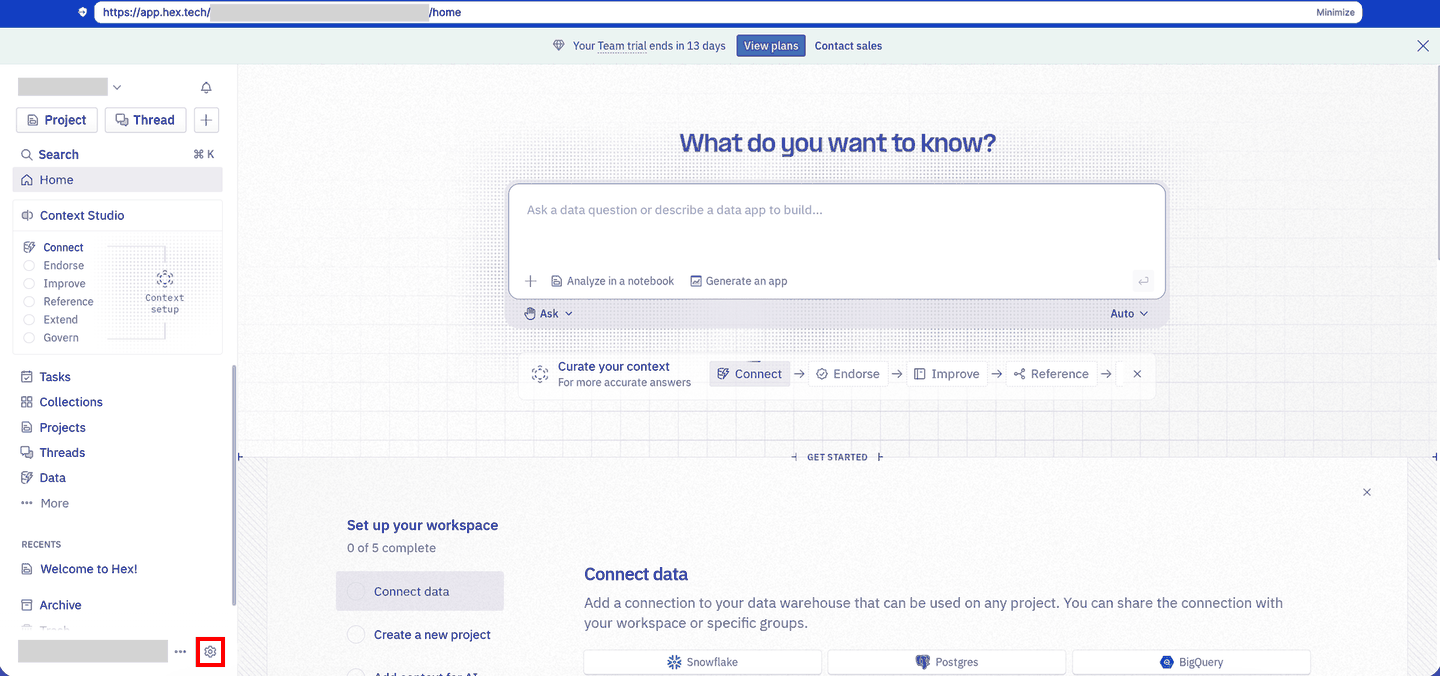Close the Get Started panel
Screen dimensions: 1440x676
[1367, 492]
